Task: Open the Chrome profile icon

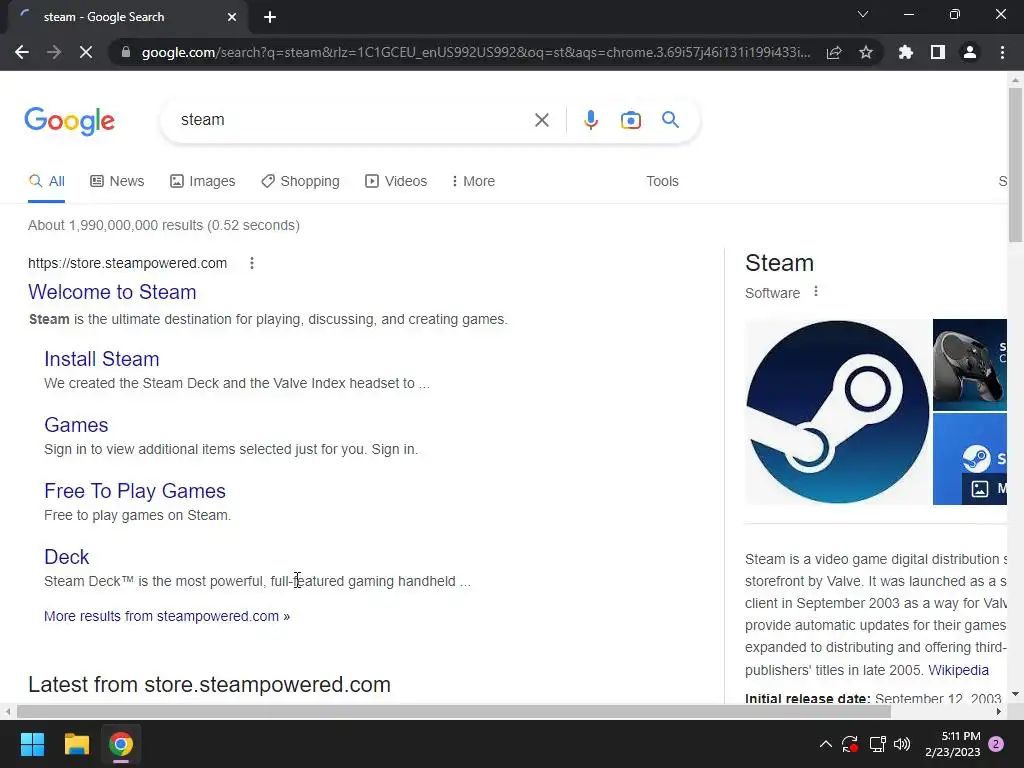Action: pos(970,52)
